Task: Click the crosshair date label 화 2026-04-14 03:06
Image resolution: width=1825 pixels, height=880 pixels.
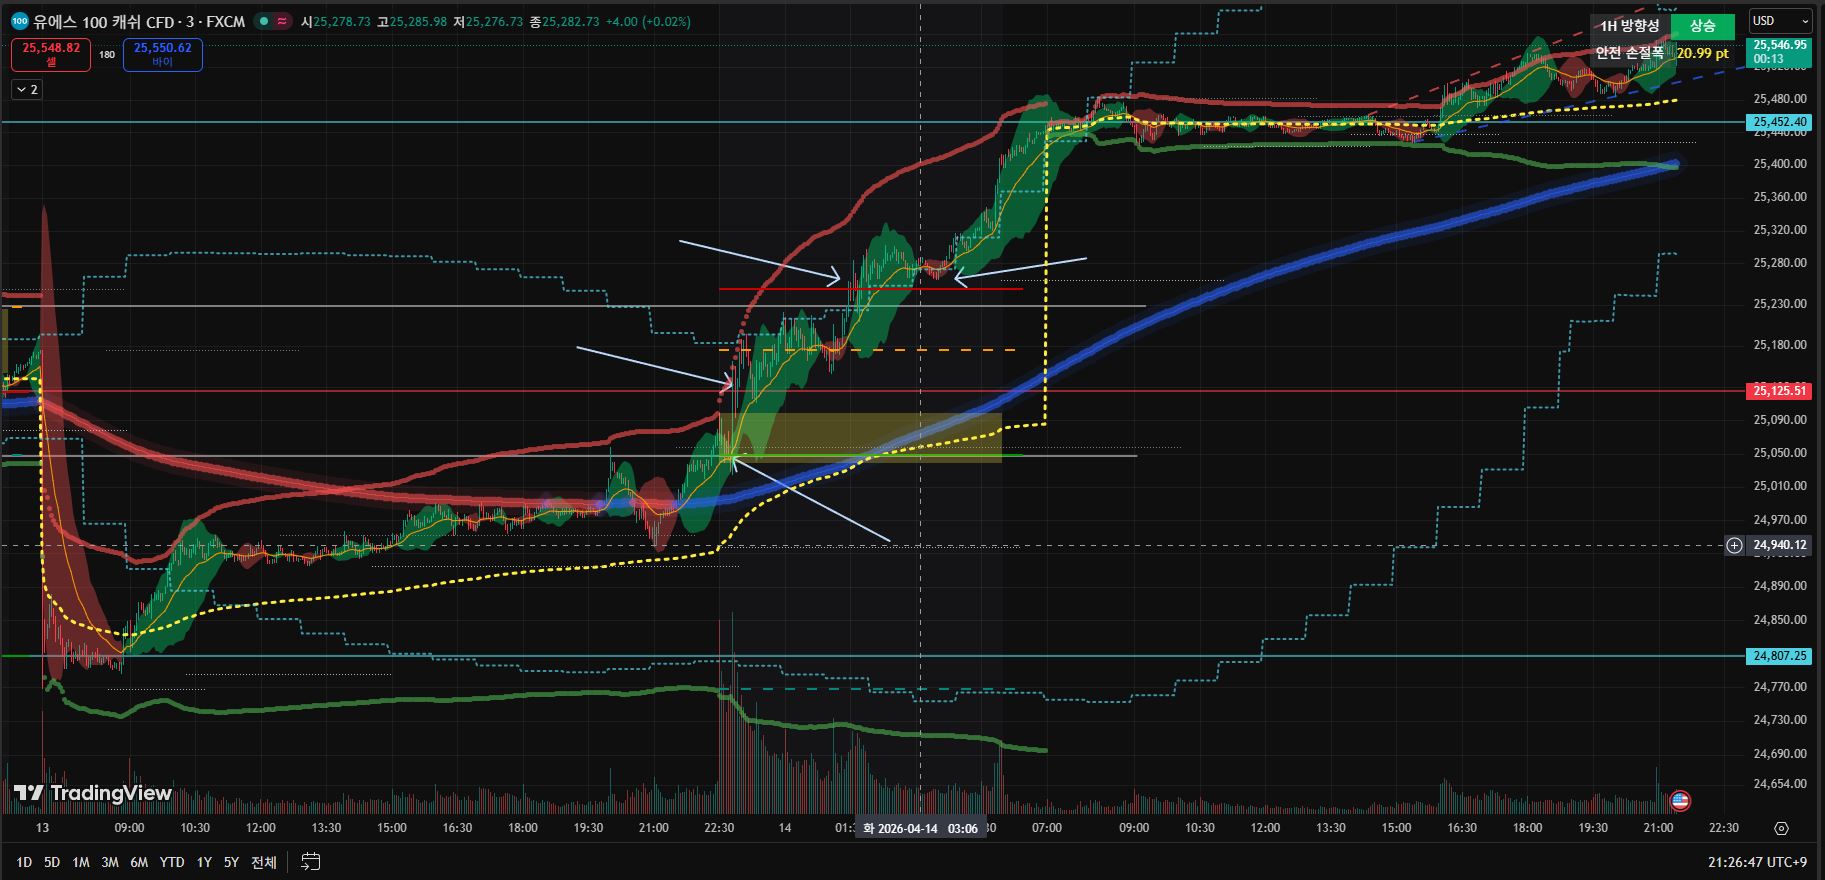Action: [x=921, y=829]
